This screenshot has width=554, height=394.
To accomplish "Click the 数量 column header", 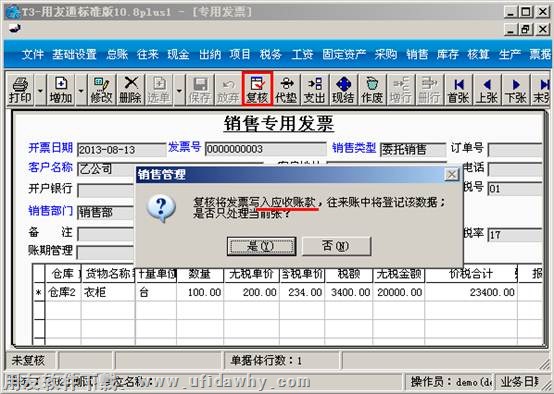I will click(200, 274).
